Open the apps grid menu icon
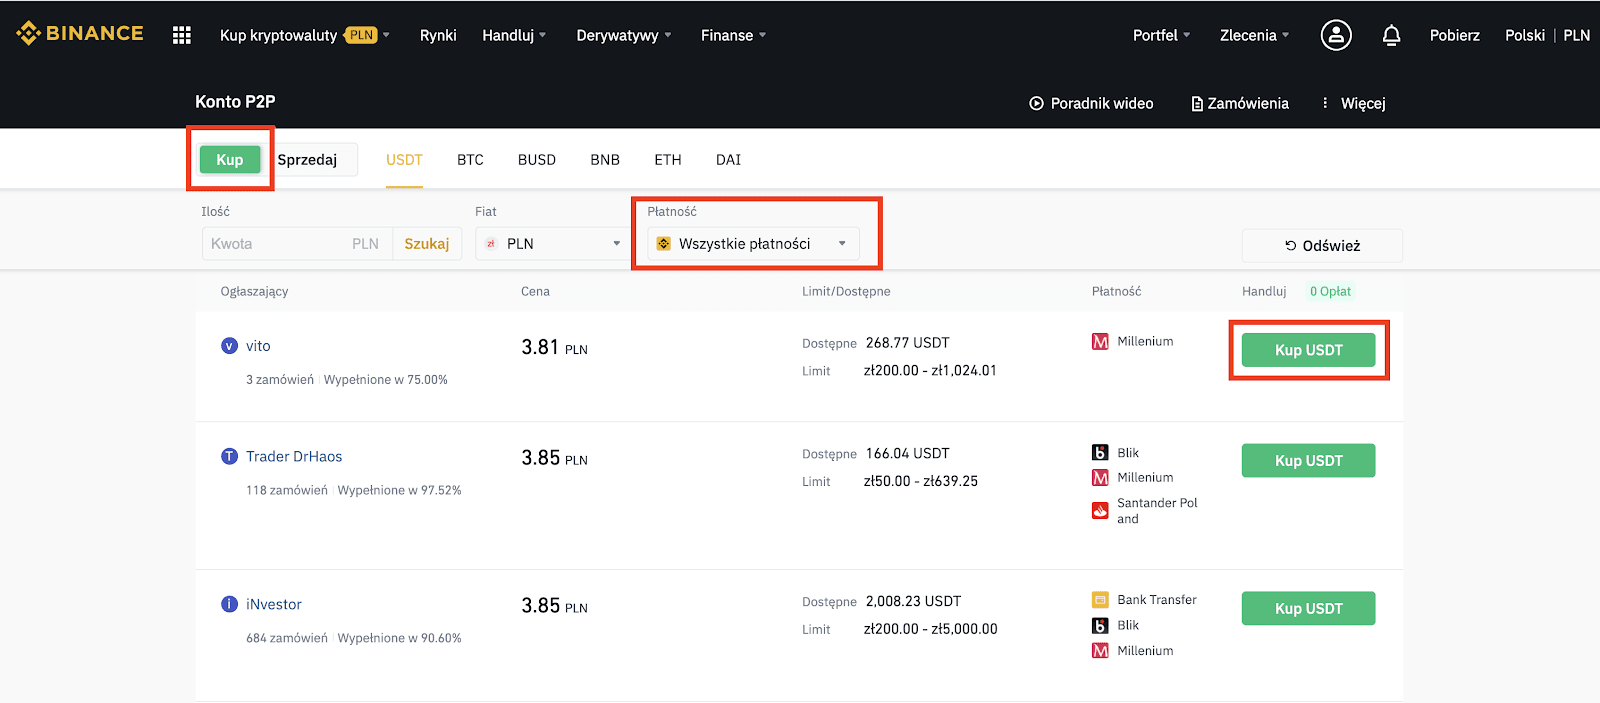This screenshot has height=703, width=1600. click(x=181, y=35)
